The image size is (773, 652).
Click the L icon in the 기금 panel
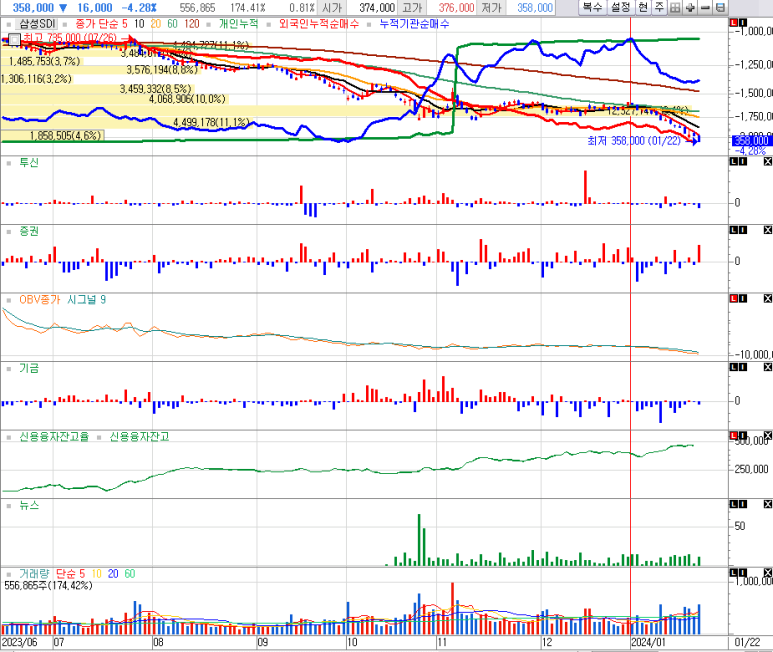point(734,367)
